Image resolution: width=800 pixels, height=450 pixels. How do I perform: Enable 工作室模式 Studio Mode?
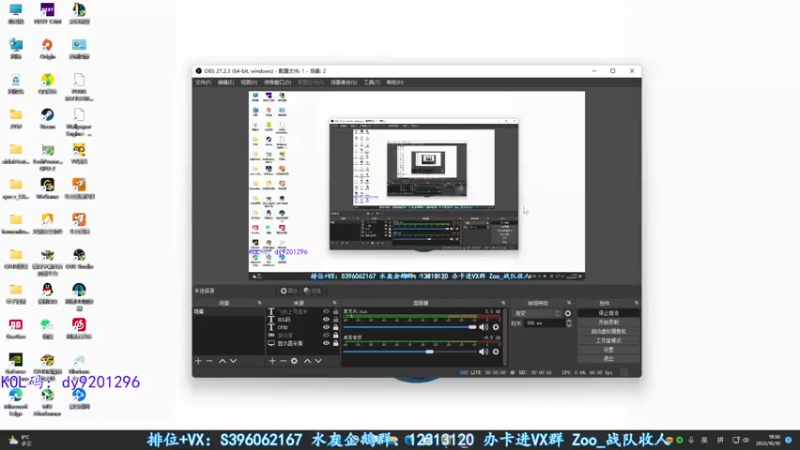point(608,341)
